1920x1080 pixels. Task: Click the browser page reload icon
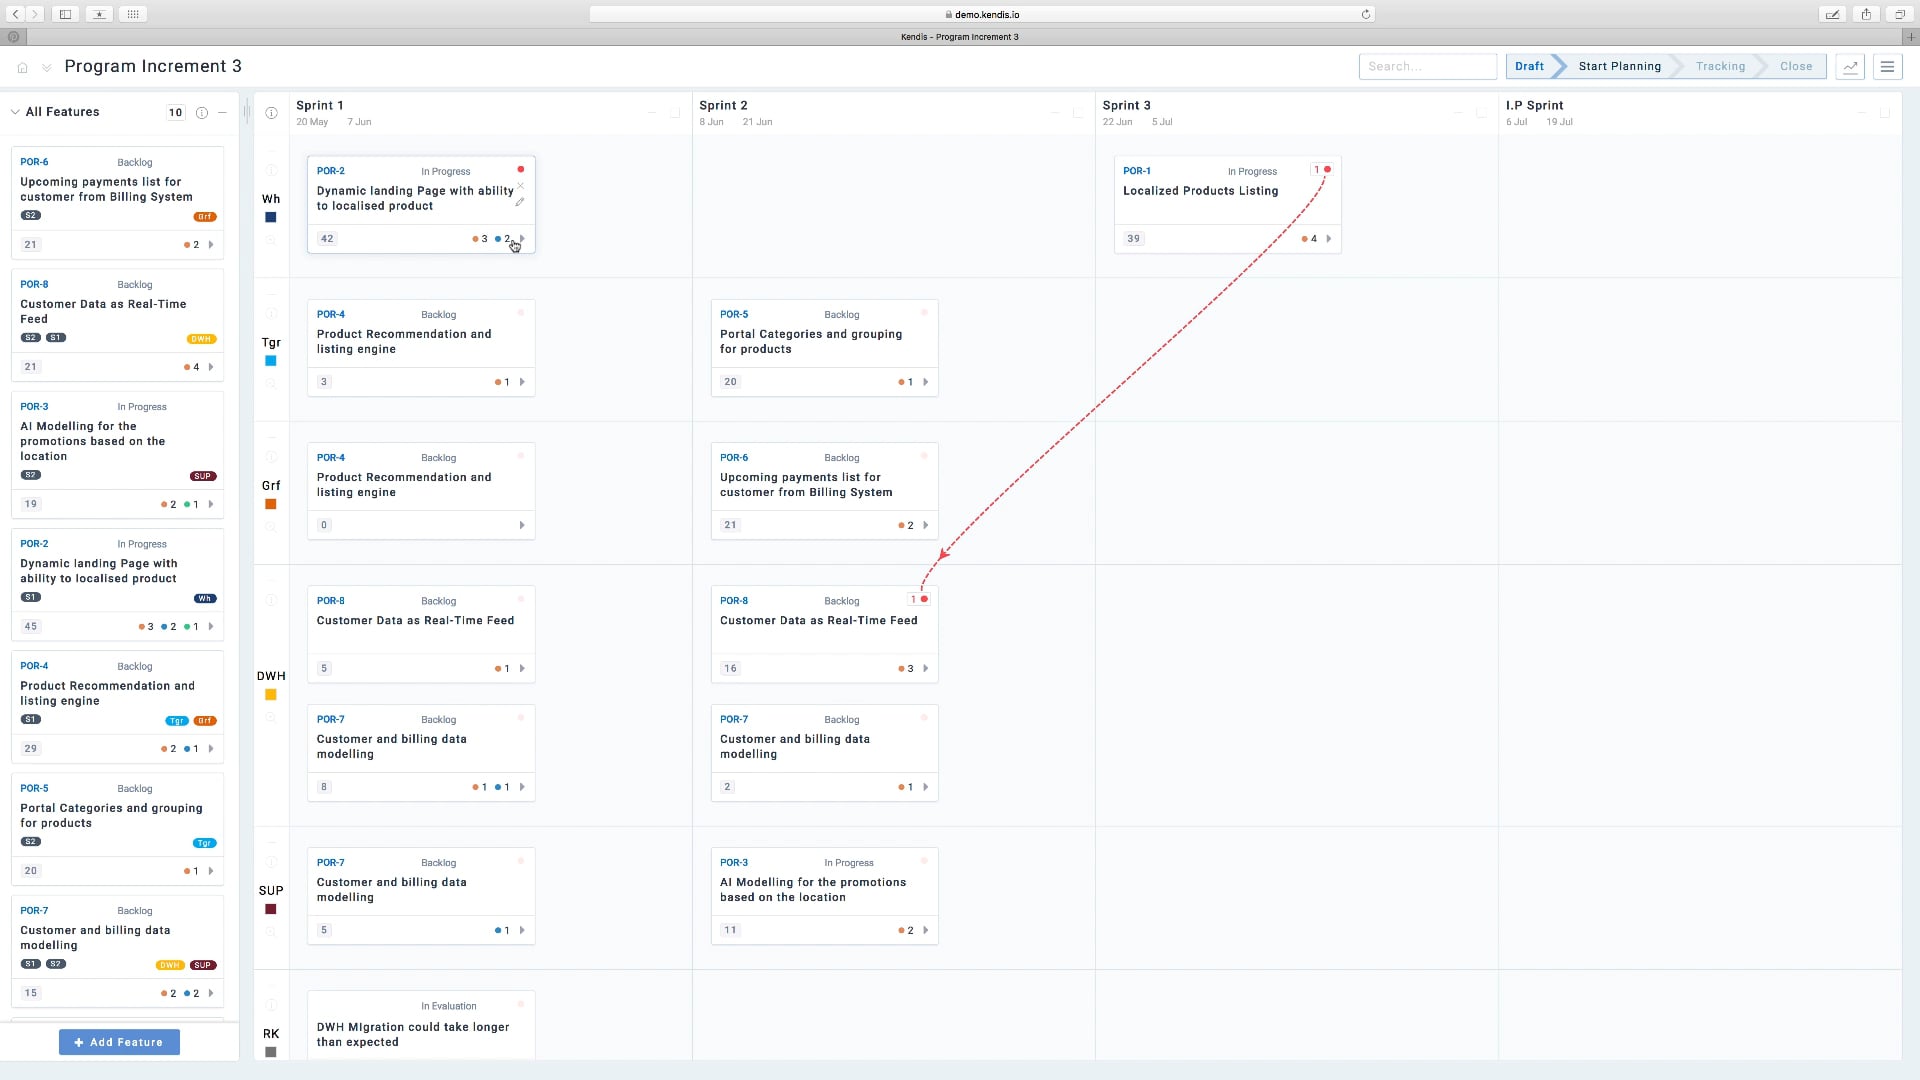(x=1365, y=15)
